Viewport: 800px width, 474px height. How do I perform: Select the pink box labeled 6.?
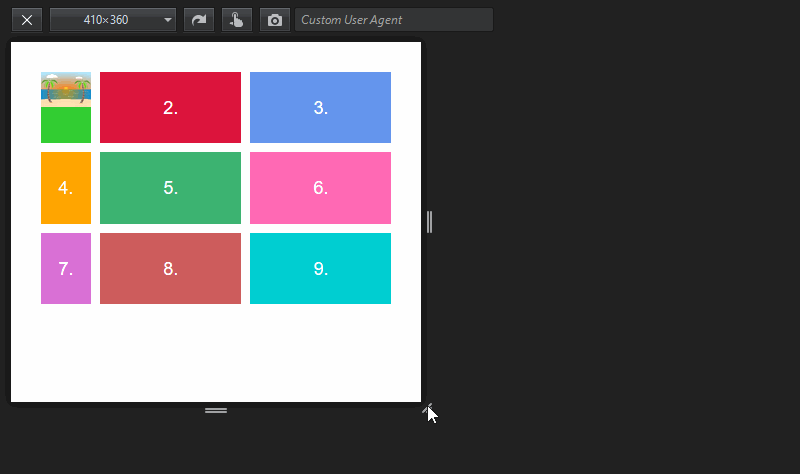click(x=320, y=188)
